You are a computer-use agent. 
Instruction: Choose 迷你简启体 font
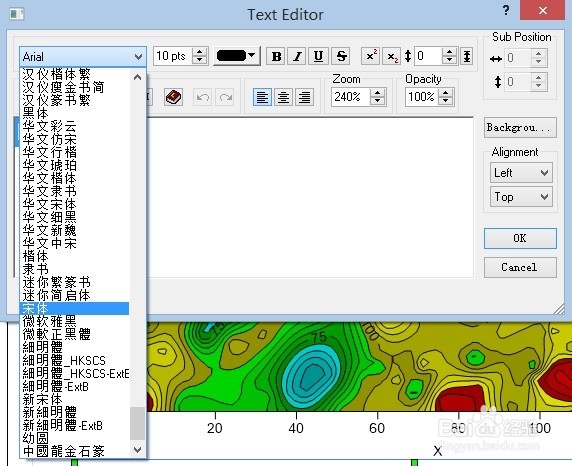coord(74,295)
